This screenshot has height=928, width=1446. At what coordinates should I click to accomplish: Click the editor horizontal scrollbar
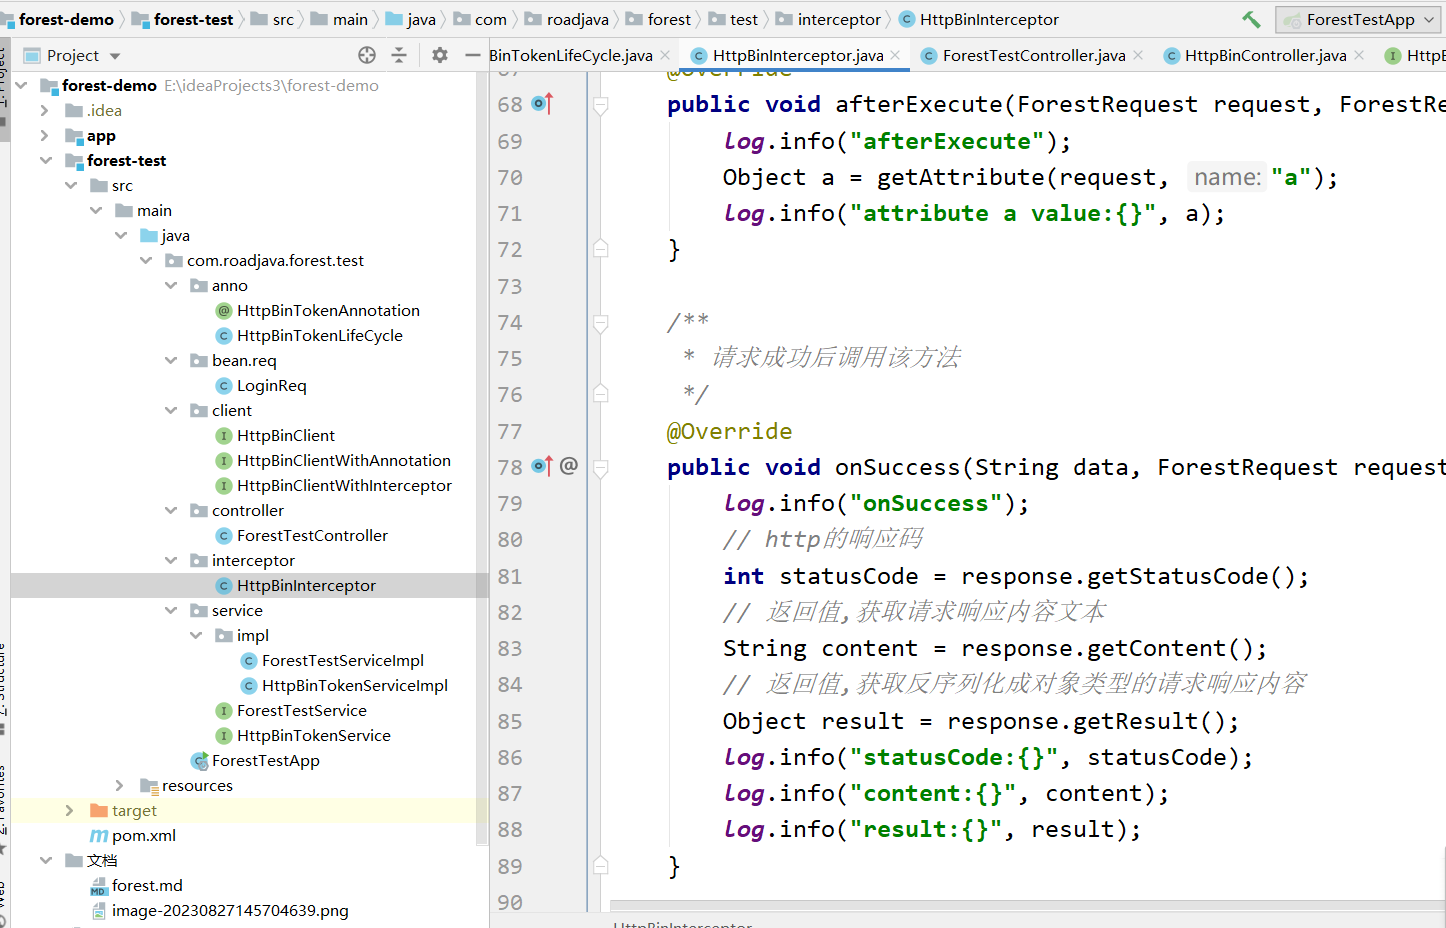pos(1027,906)
